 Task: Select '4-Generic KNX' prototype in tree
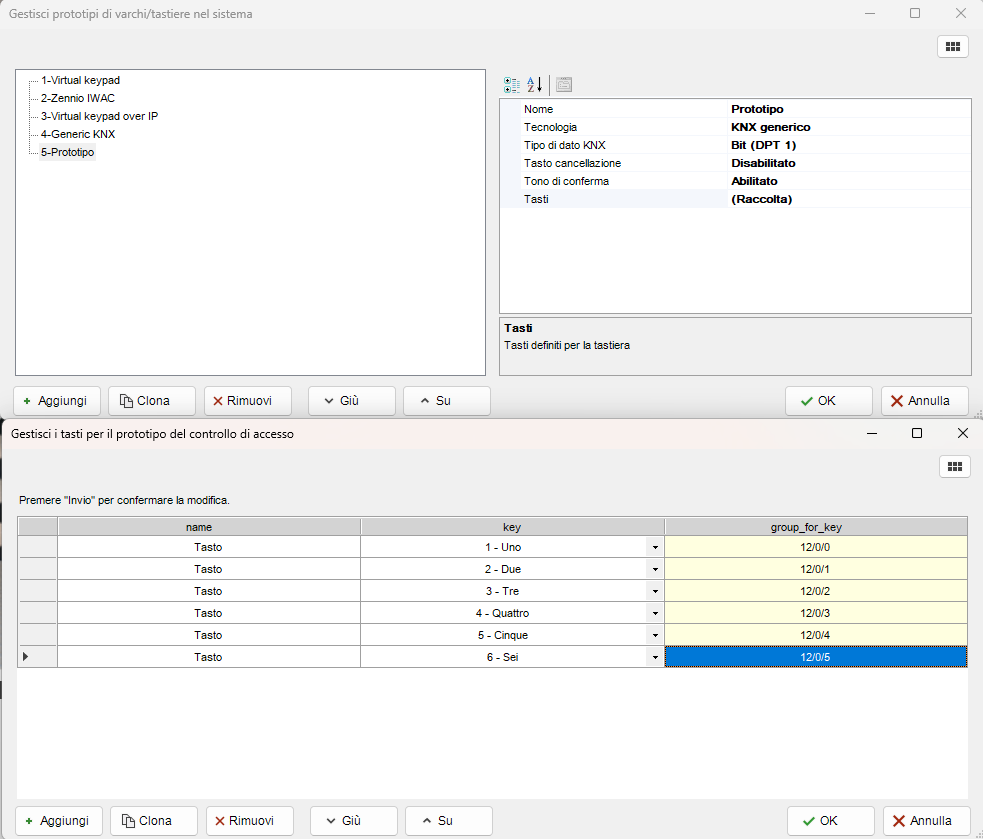point(77,134)
